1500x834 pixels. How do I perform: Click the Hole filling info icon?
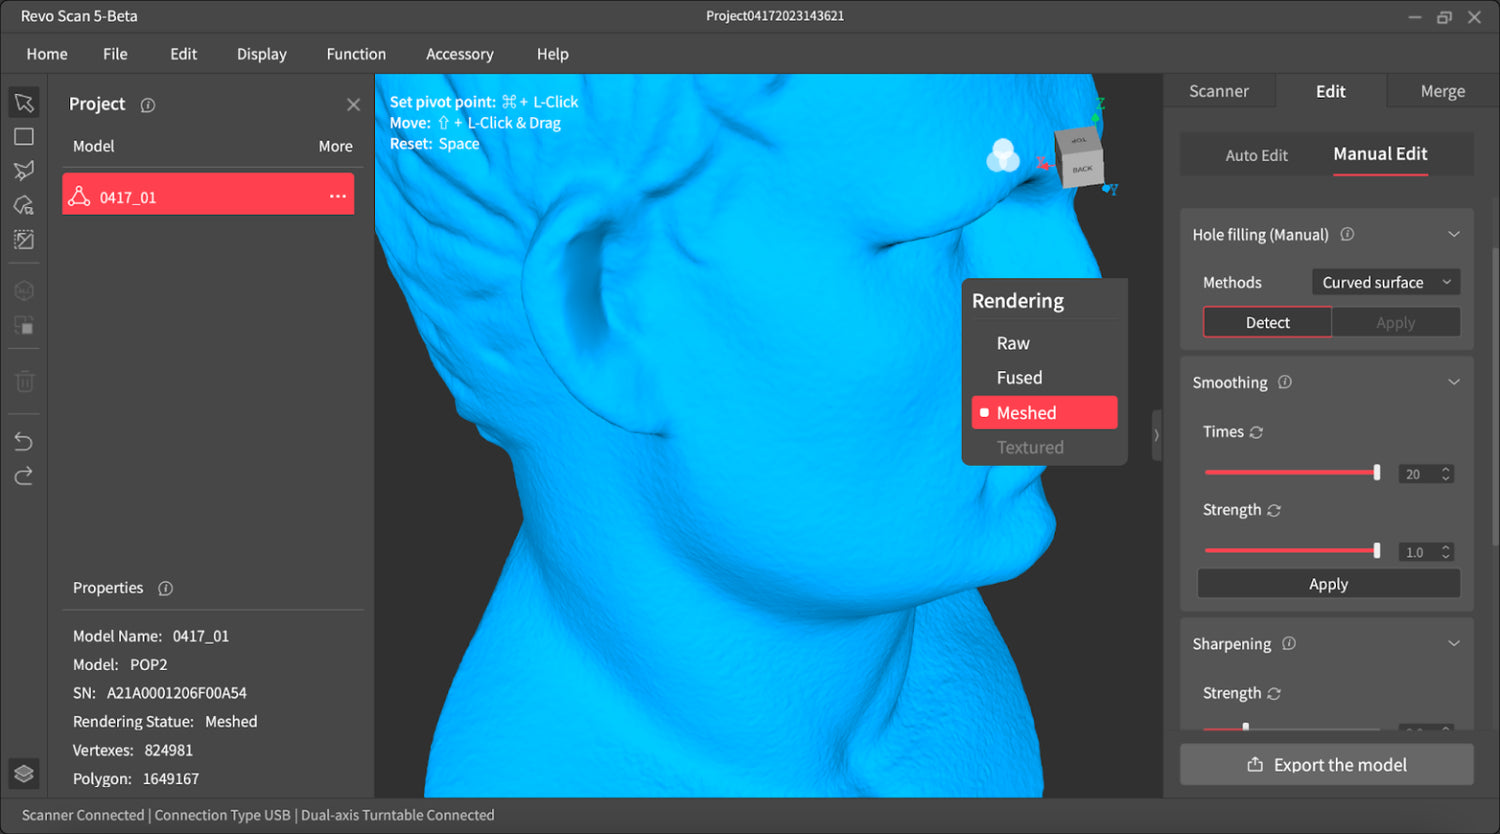click(x=1346, y=234)
